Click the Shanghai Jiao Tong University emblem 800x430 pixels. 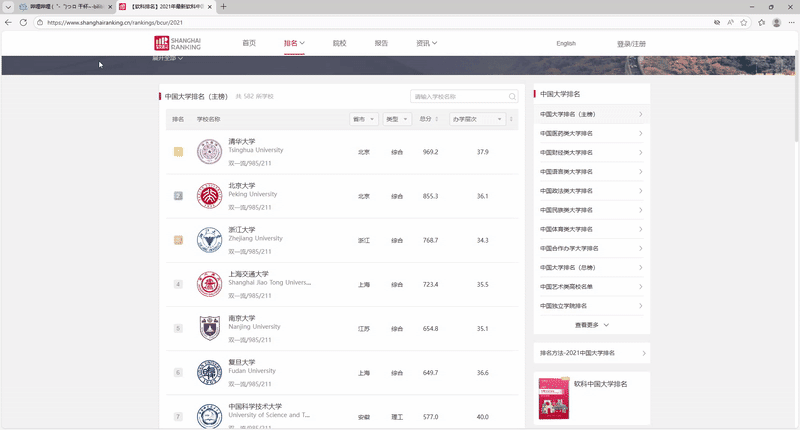tap(209, 284)
